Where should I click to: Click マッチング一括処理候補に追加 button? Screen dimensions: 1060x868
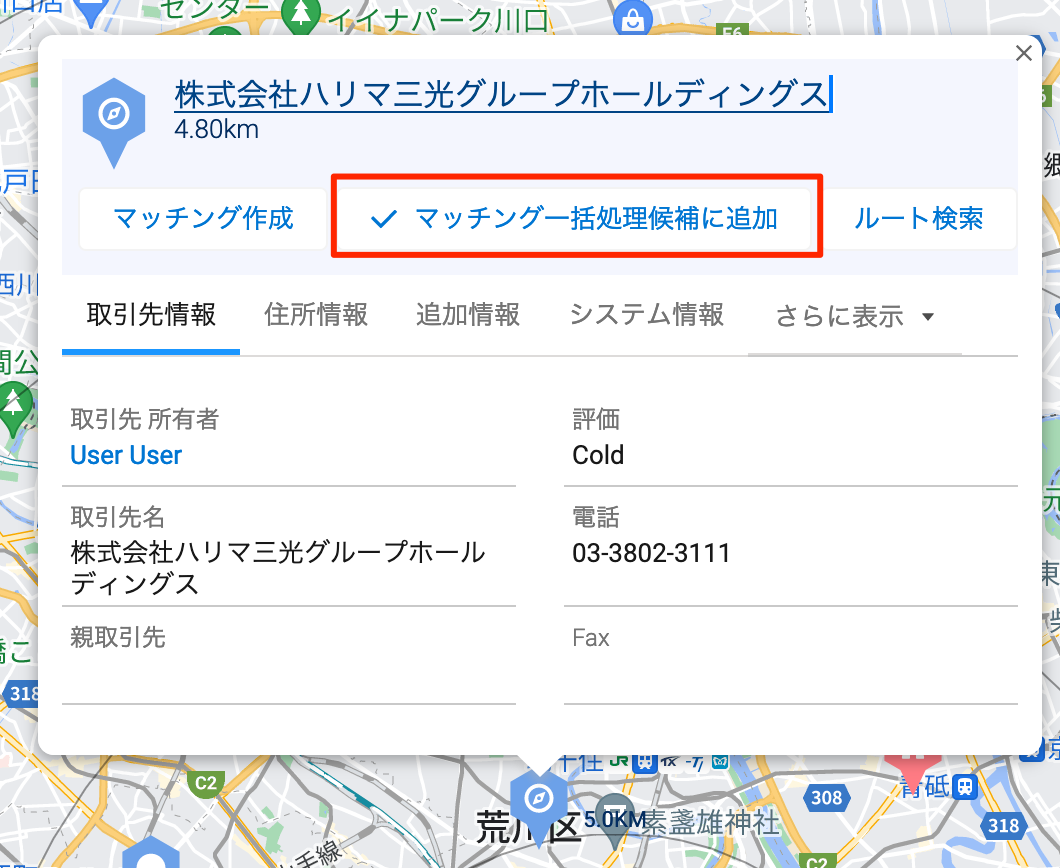pos(576,219)
